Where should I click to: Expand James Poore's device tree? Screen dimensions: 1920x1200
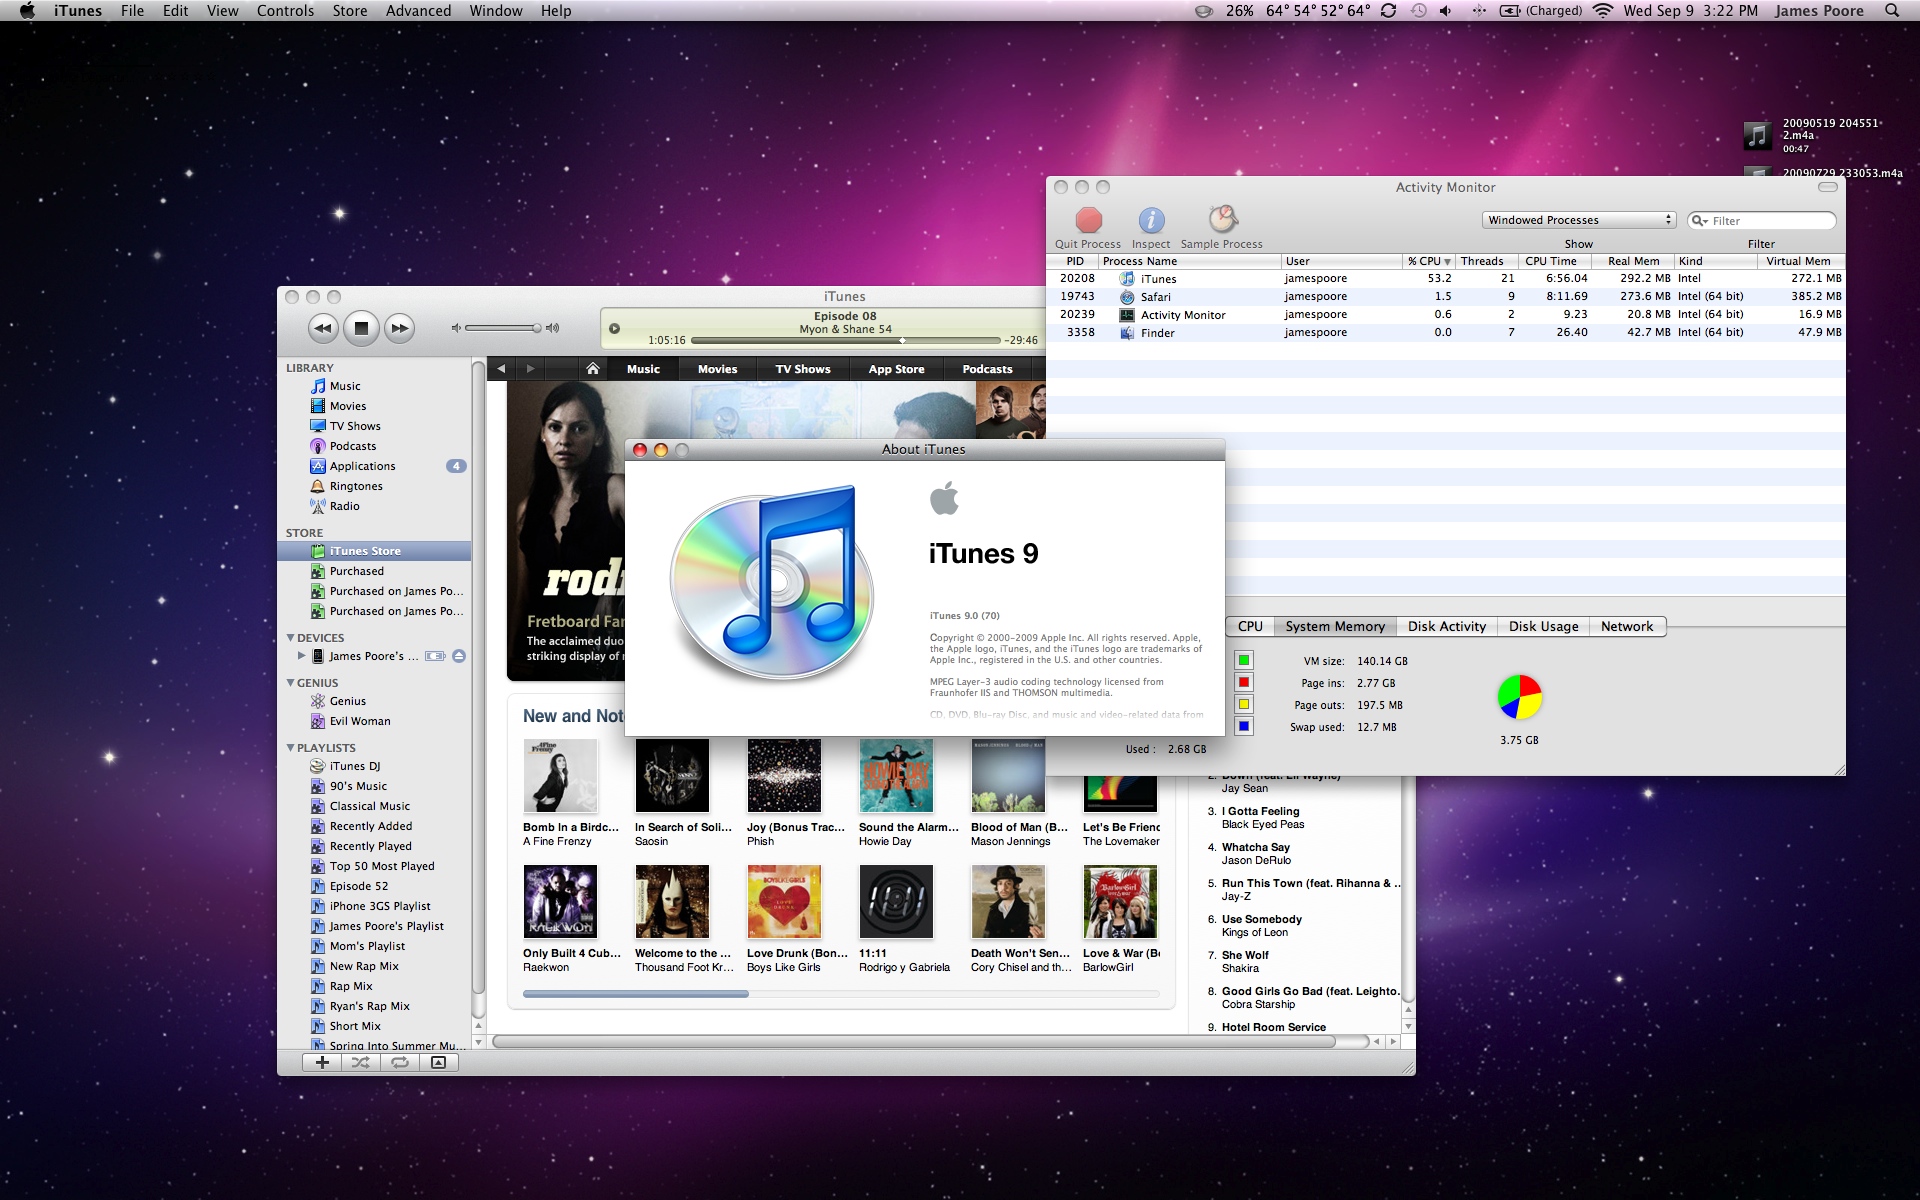pos(301,656)
